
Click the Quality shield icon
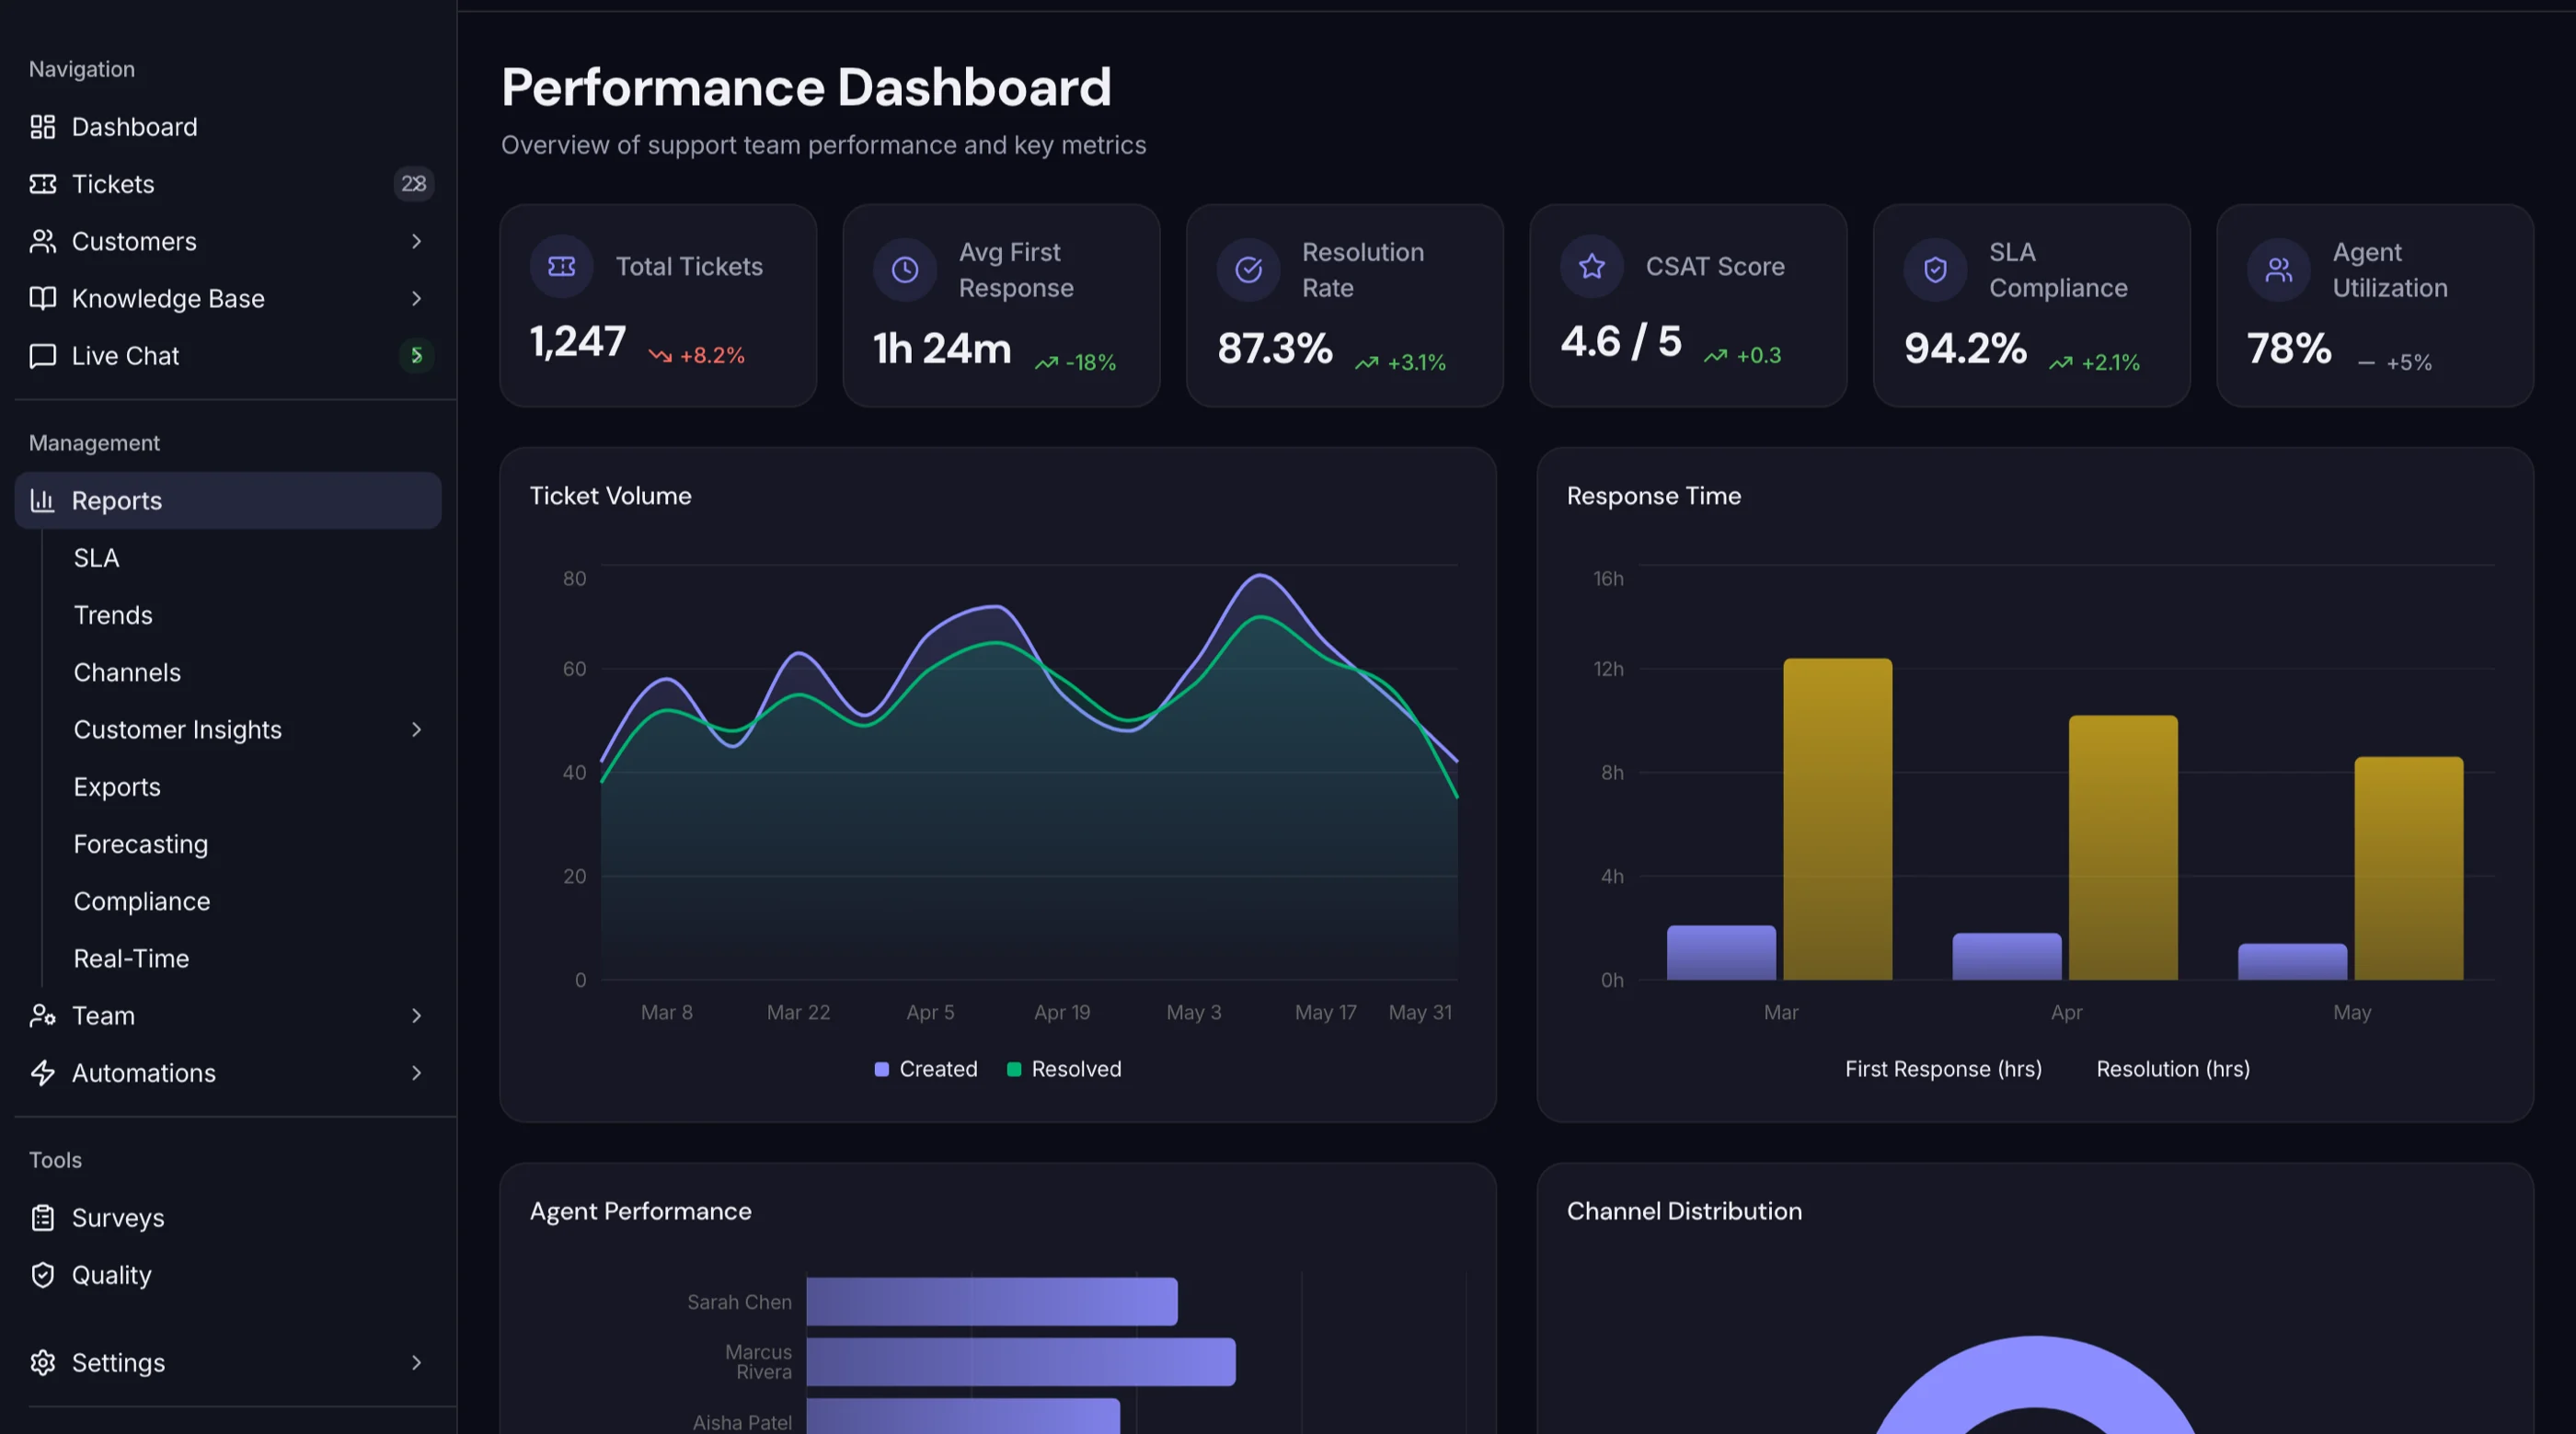42,1275
